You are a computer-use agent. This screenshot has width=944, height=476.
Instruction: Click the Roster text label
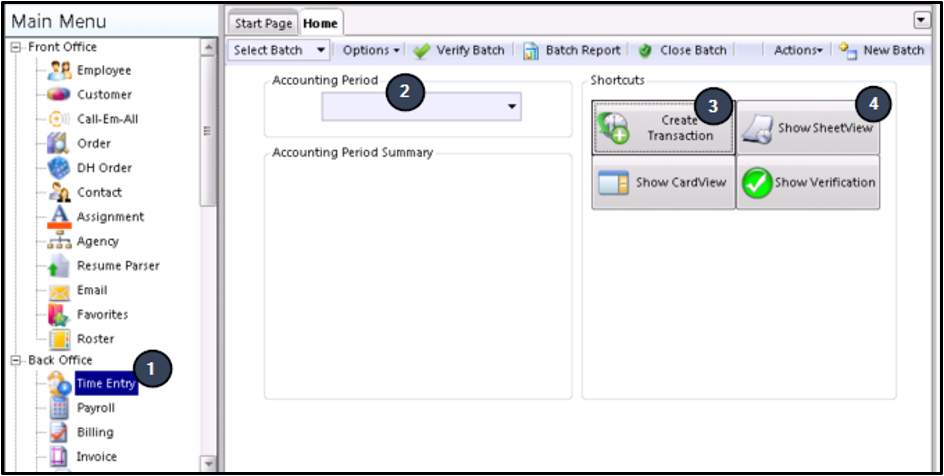96,339
